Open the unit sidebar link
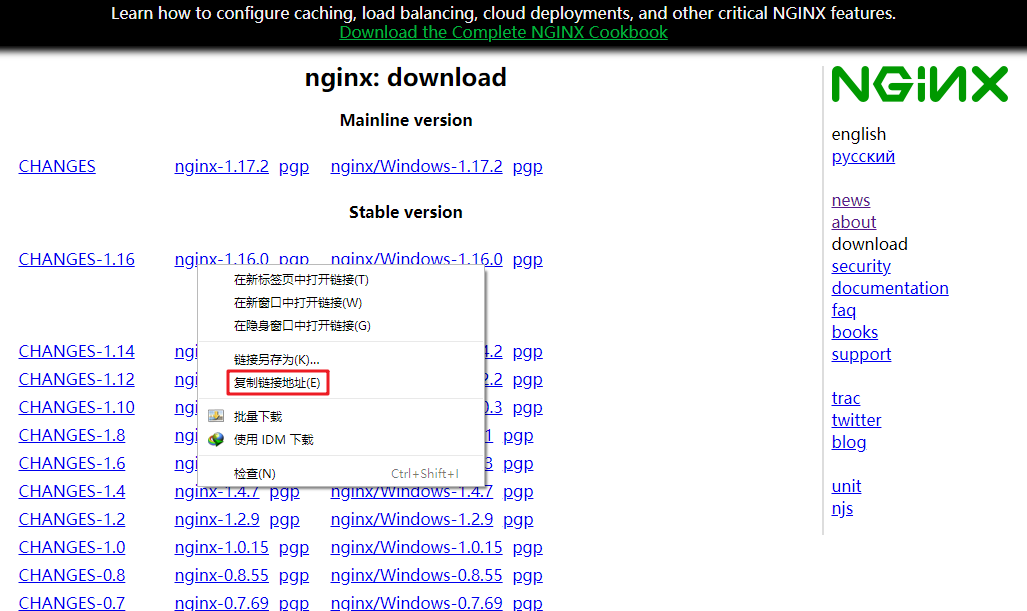Viewport: 1027px width, 611px height. [846, 487]
